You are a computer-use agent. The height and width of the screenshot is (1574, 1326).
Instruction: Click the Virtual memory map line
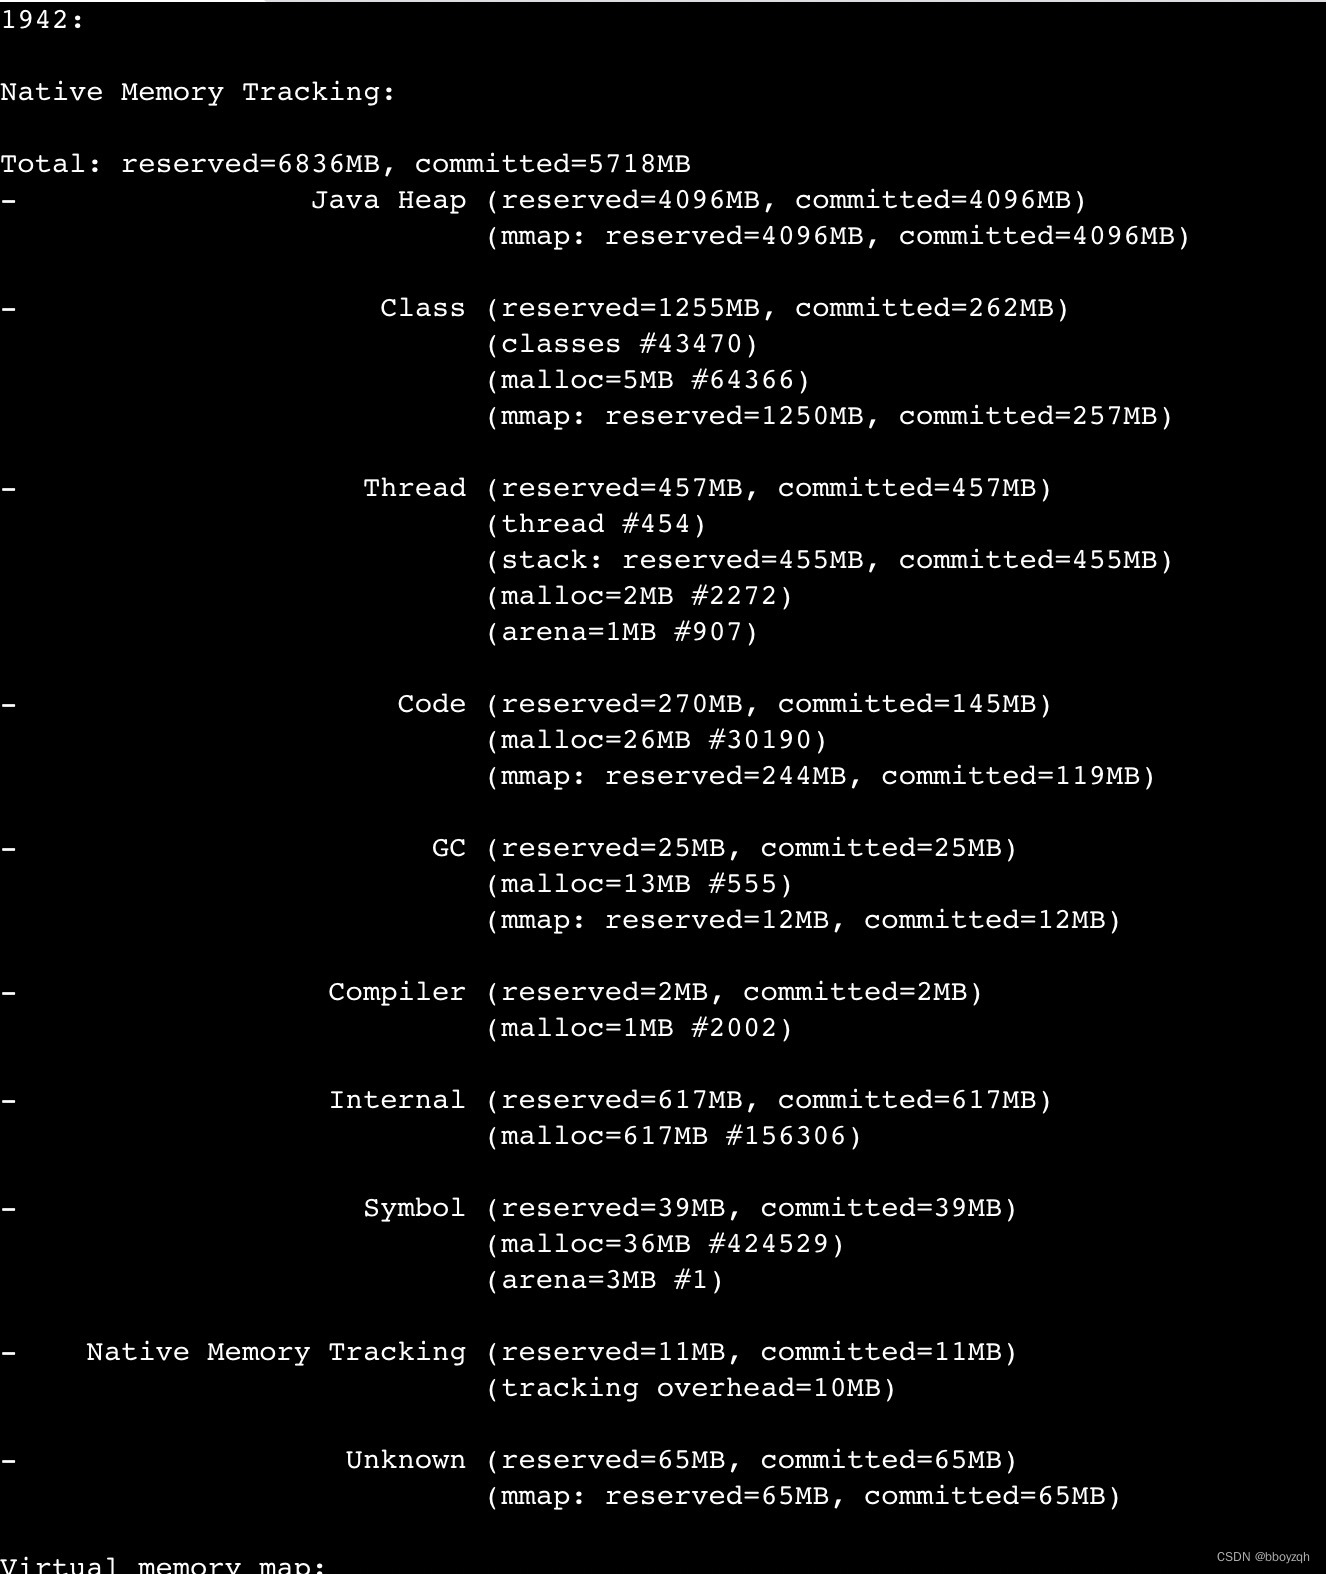[x=163, y=1564]
